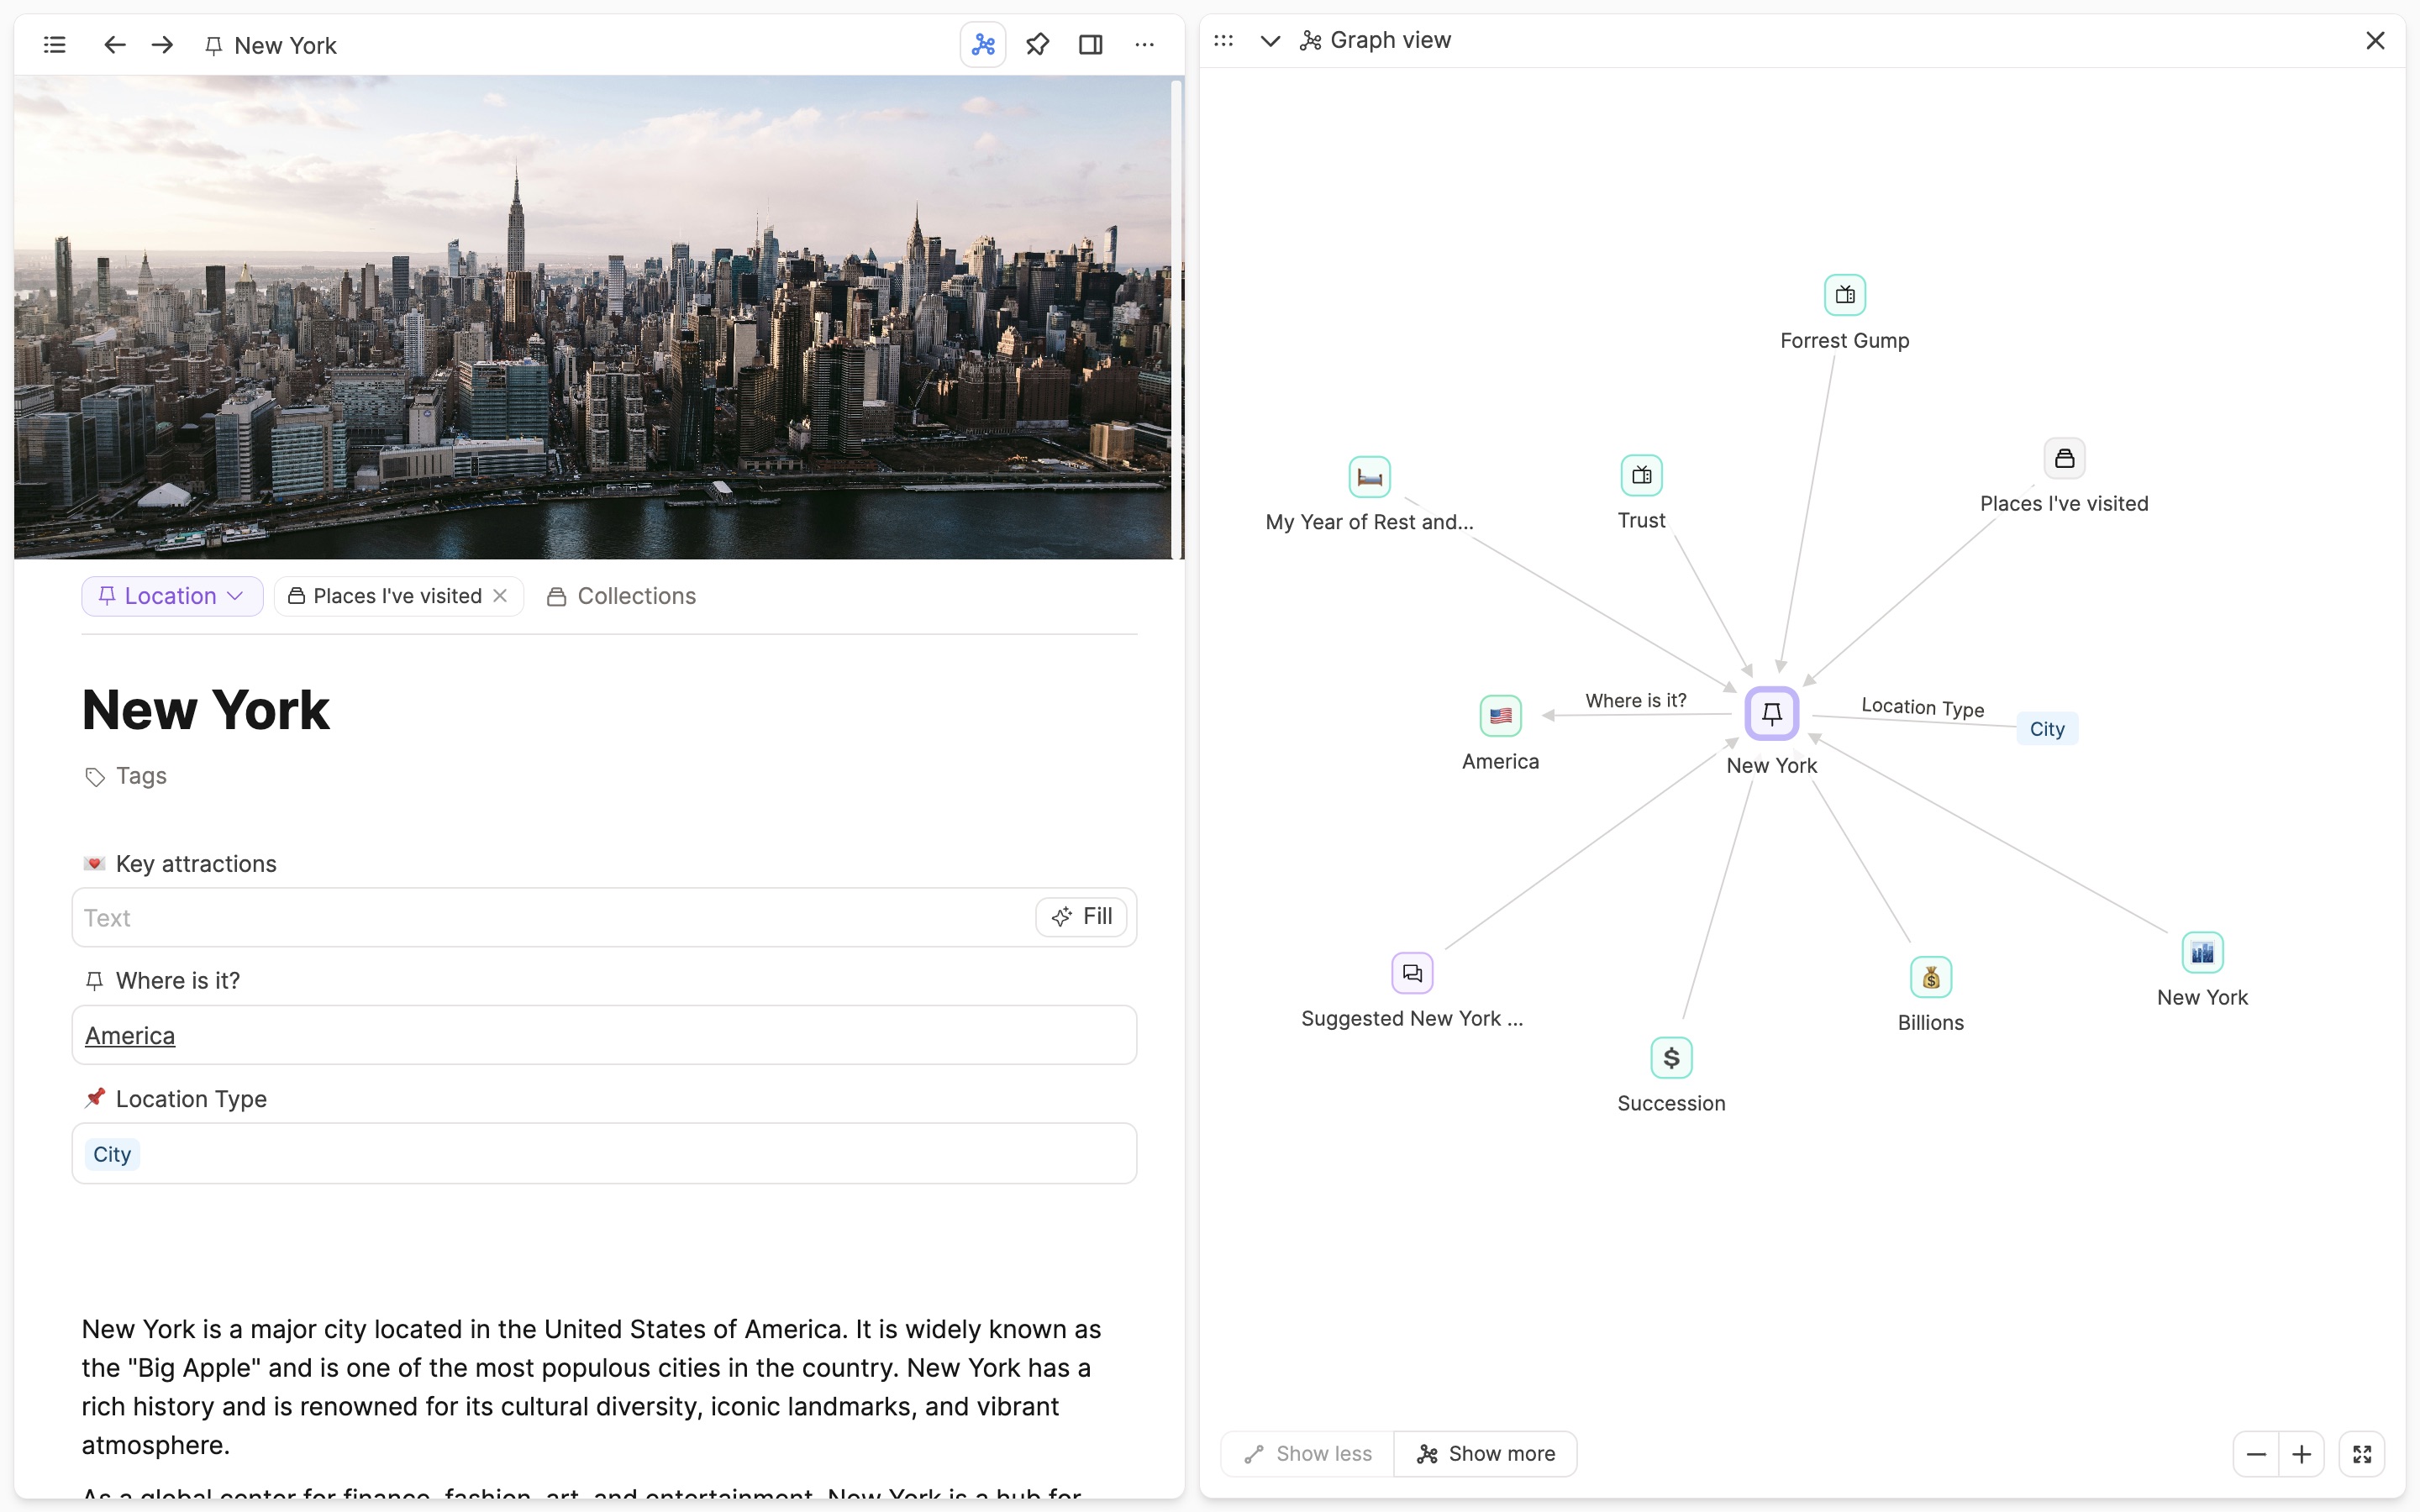Click Show more in the graph view
The width and height of the screenshot is (2420, 1512).
pyautogui.click(x=1486, y=1454)
